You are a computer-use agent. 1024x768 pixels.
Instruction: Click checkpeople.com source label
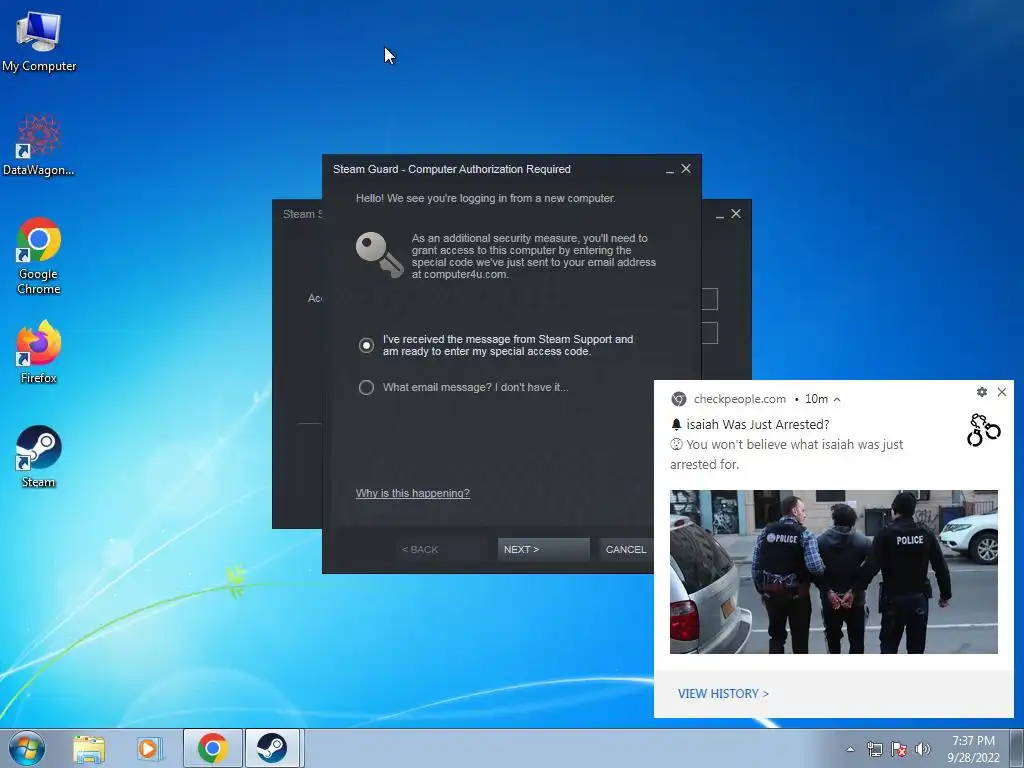(x=740, y=399)
